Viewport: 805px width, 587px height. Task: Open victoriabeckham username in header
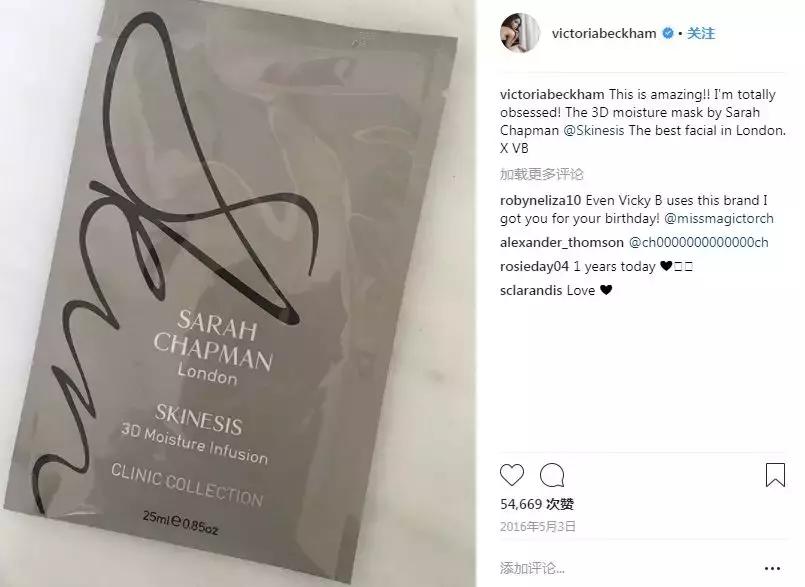pyautogui.click(x=604, y=33)
